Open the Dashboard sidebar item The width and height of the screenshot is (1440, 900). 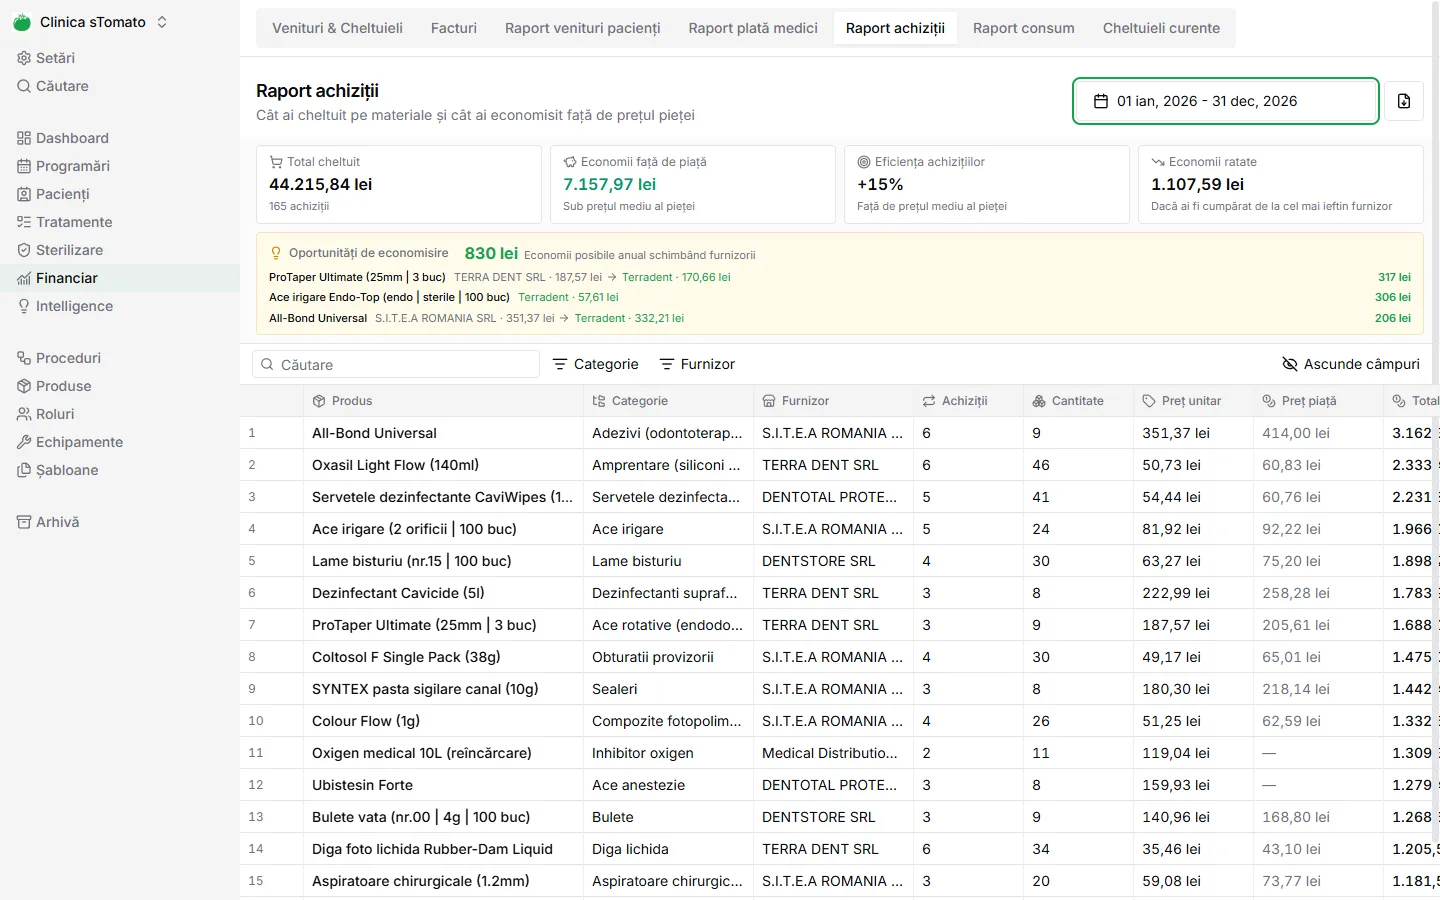tap(63, 138)
